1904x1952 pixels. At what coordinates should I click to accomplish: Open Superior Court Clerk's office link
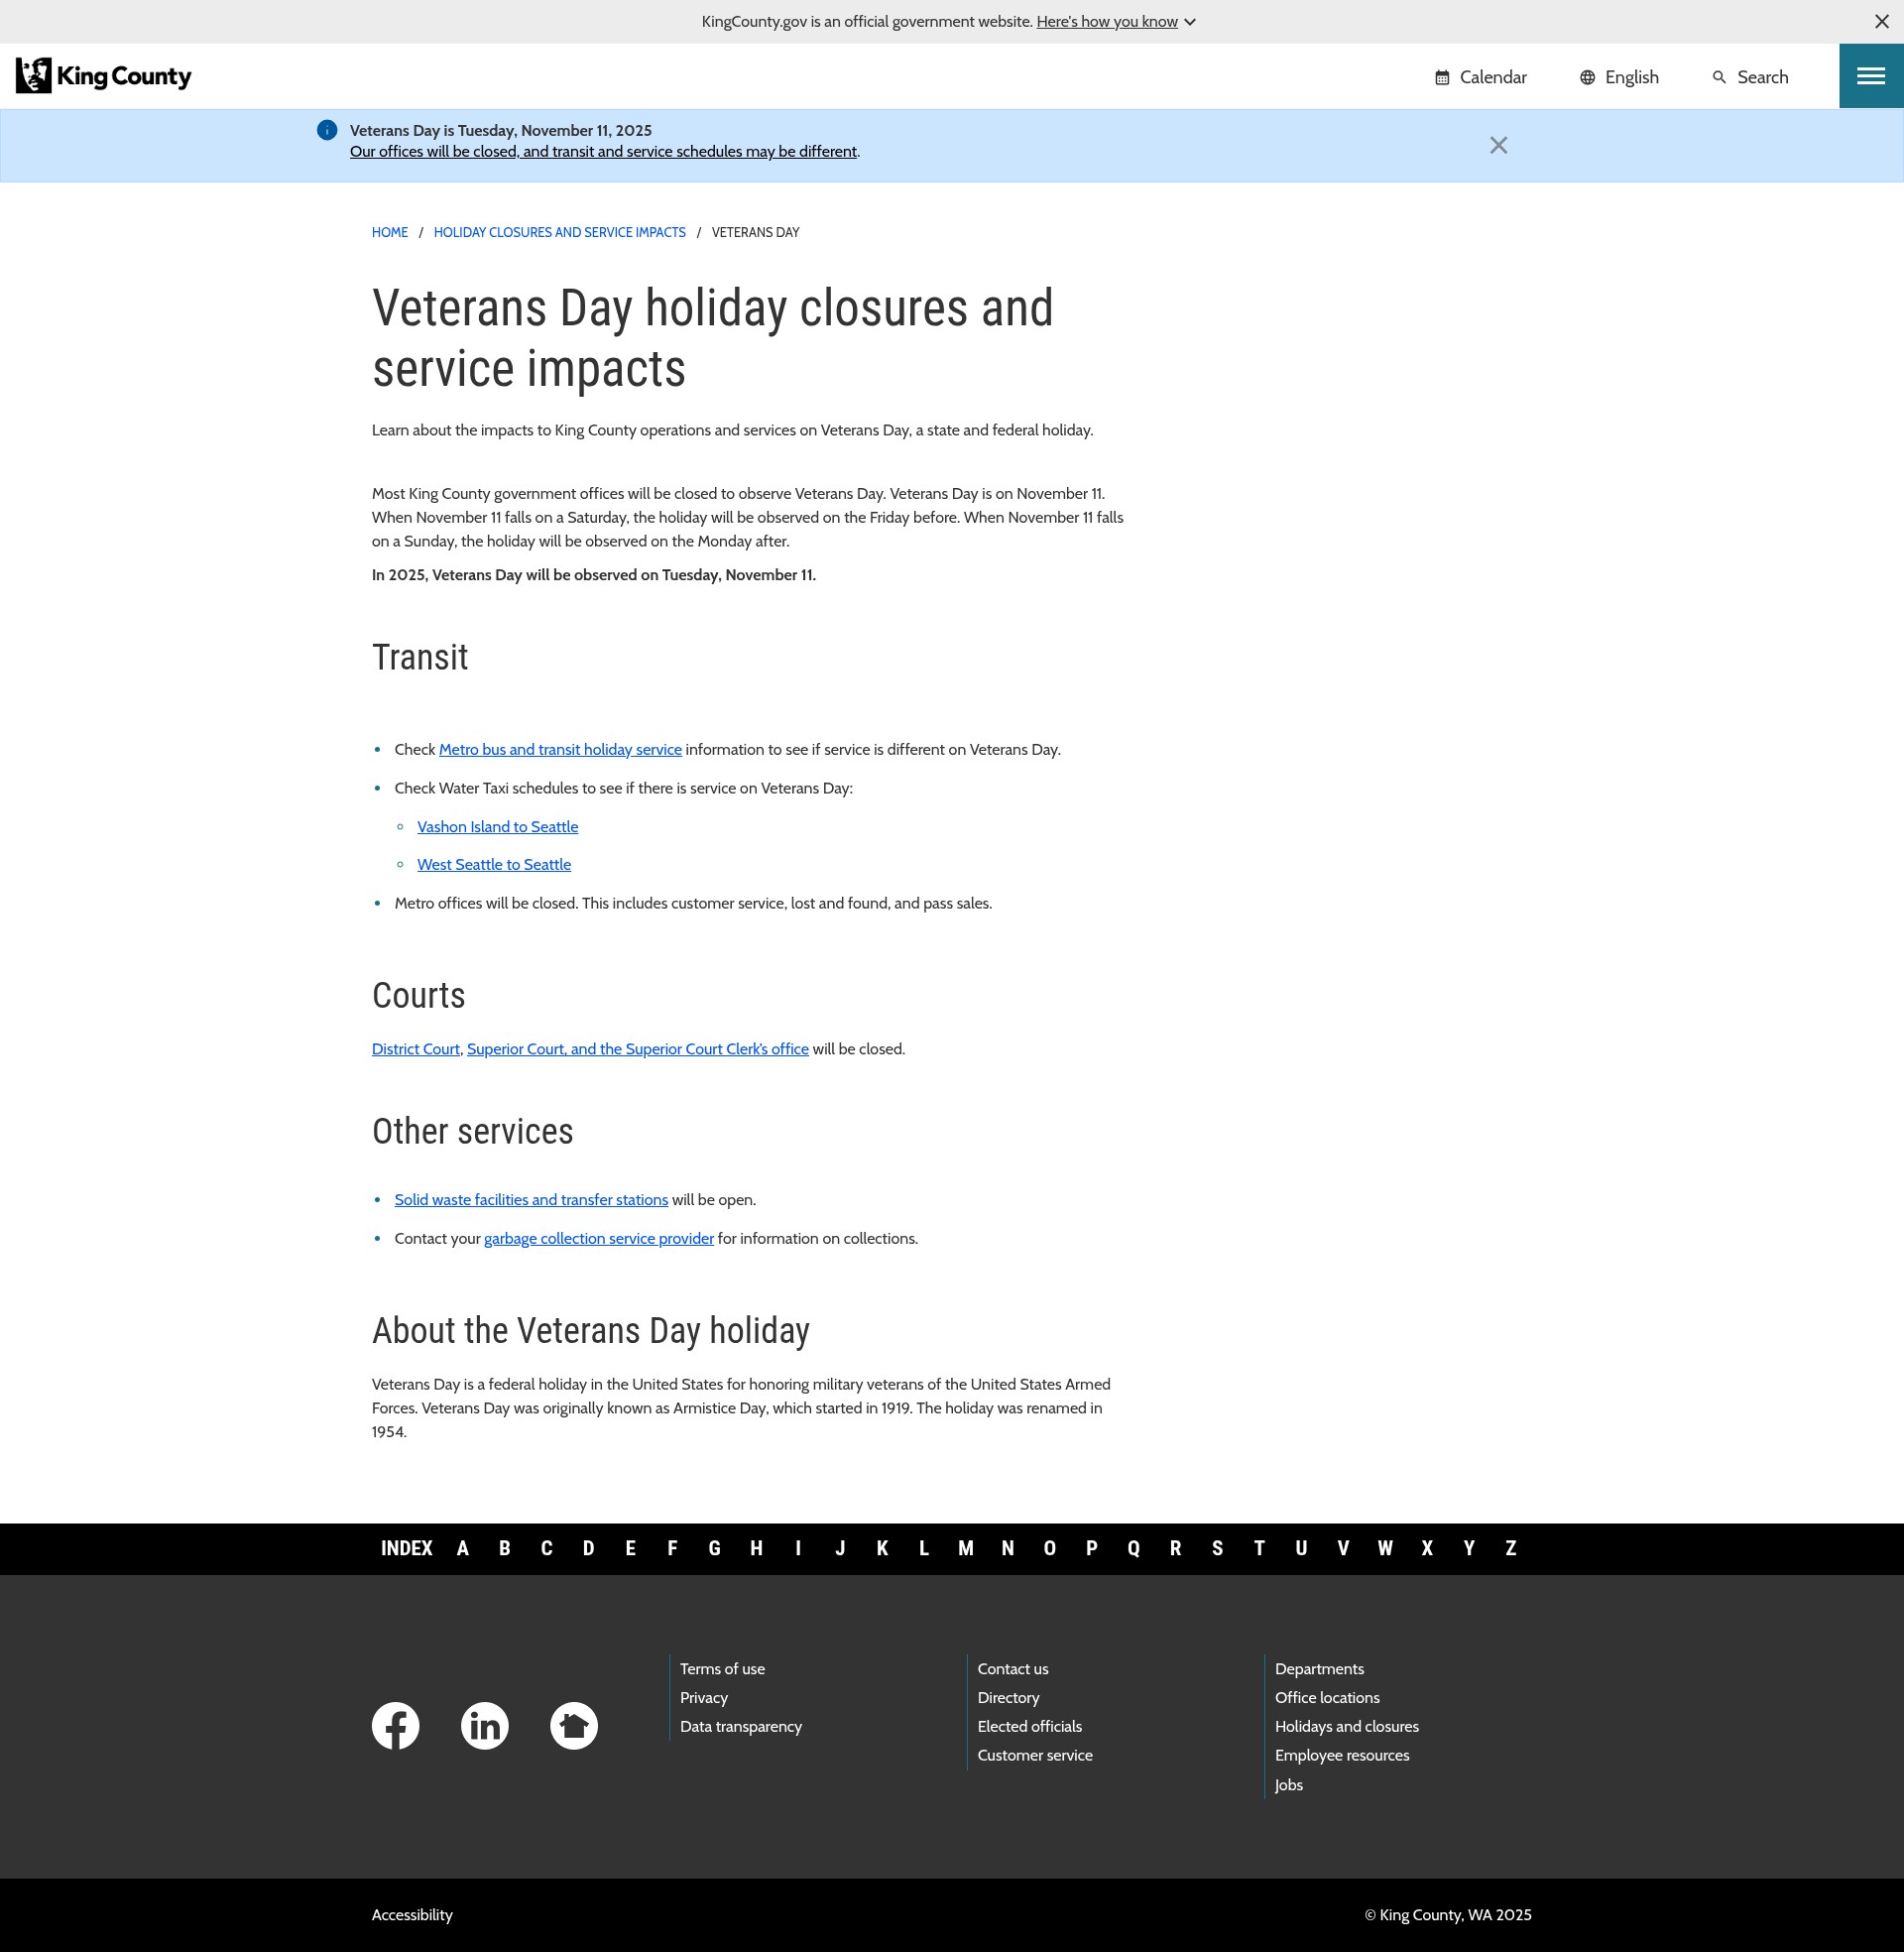click(638, 1049)
